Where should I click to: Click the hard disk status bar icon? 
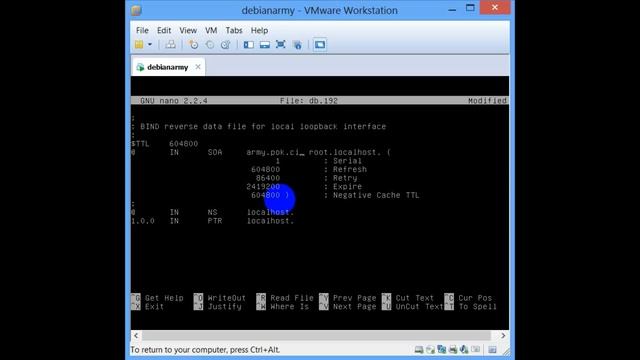pos(419,349)
